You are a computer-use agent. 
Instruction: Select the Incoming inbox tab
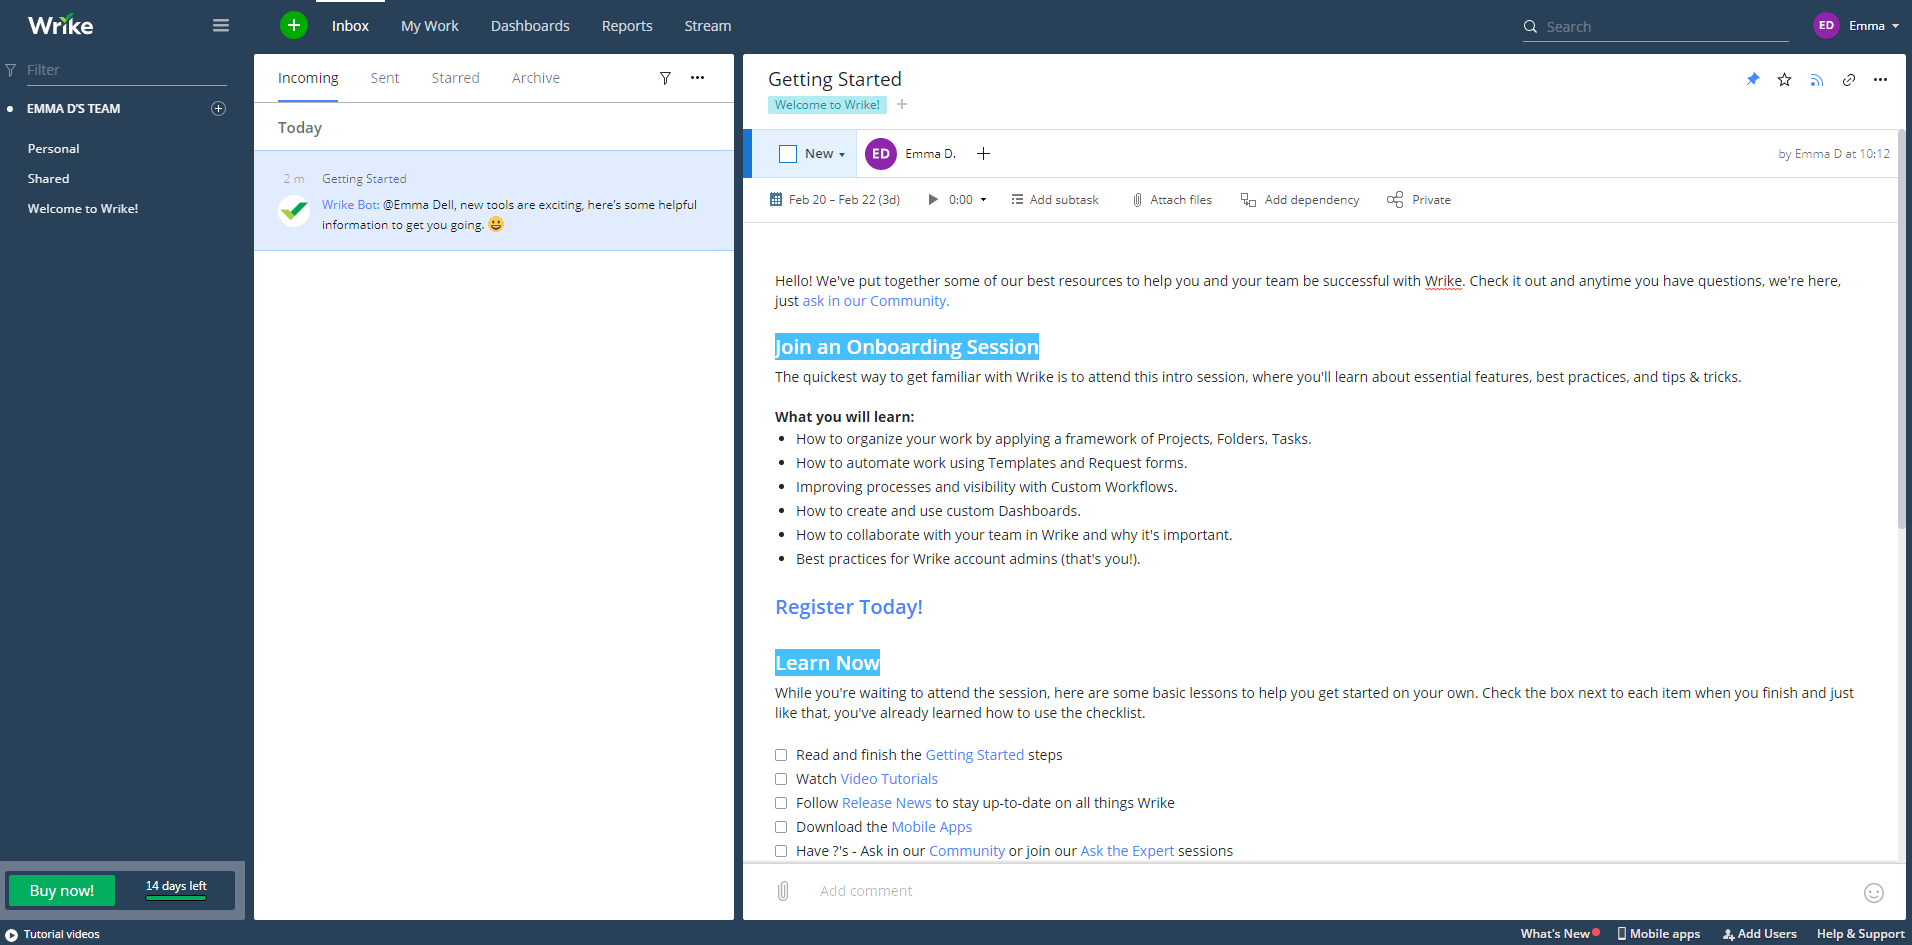pyautogui.click(x=308, y=78)
